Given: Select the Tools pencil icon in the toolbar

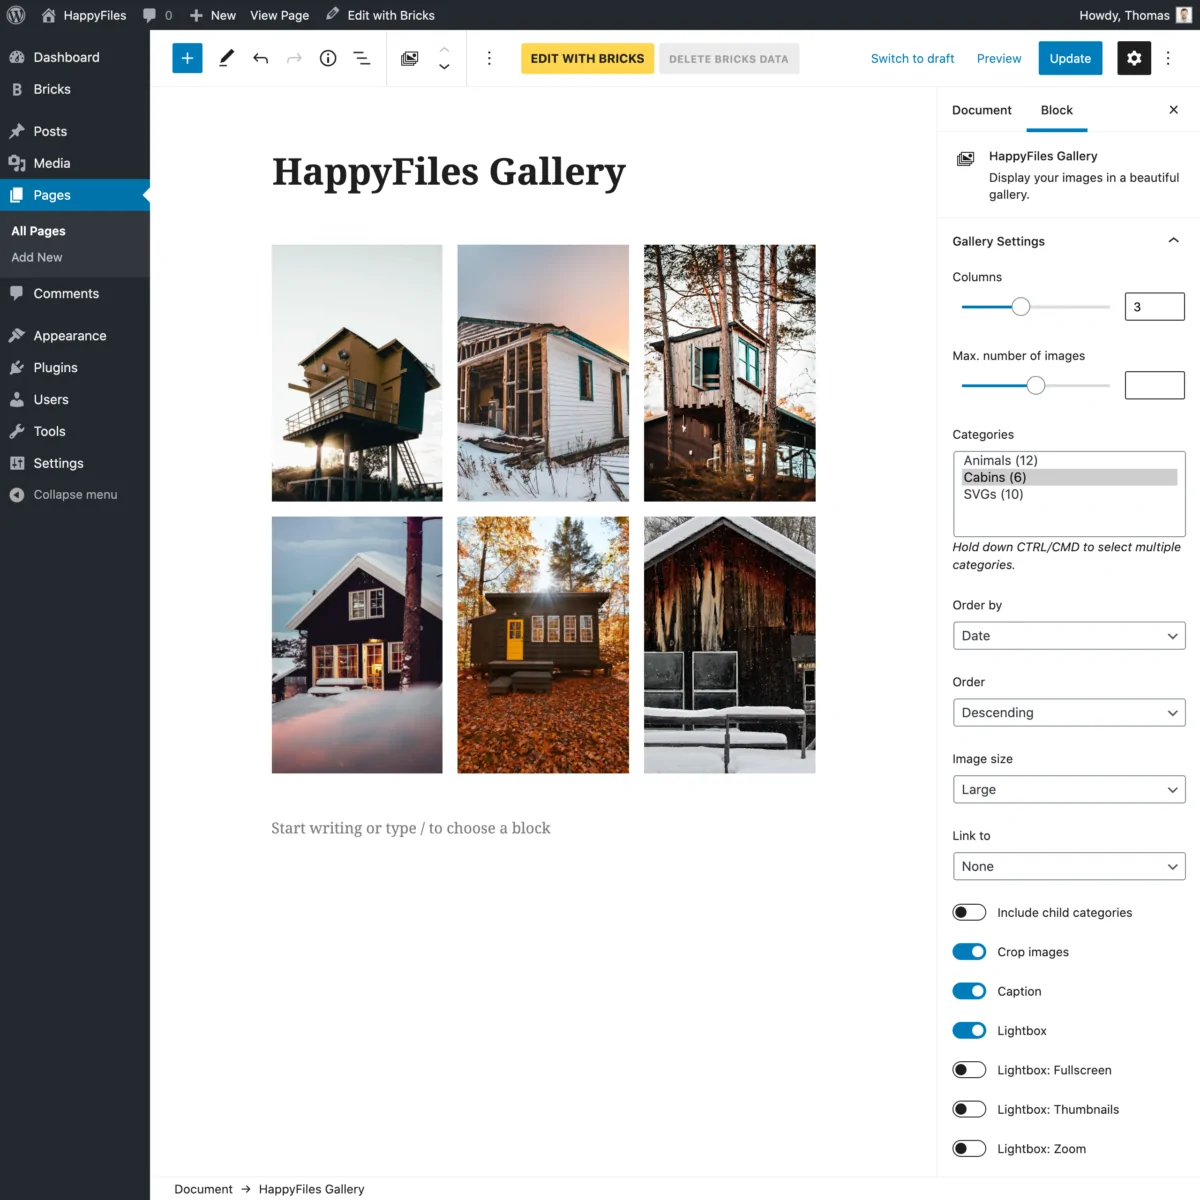Looking at the screenshot, I should [226, 58].
